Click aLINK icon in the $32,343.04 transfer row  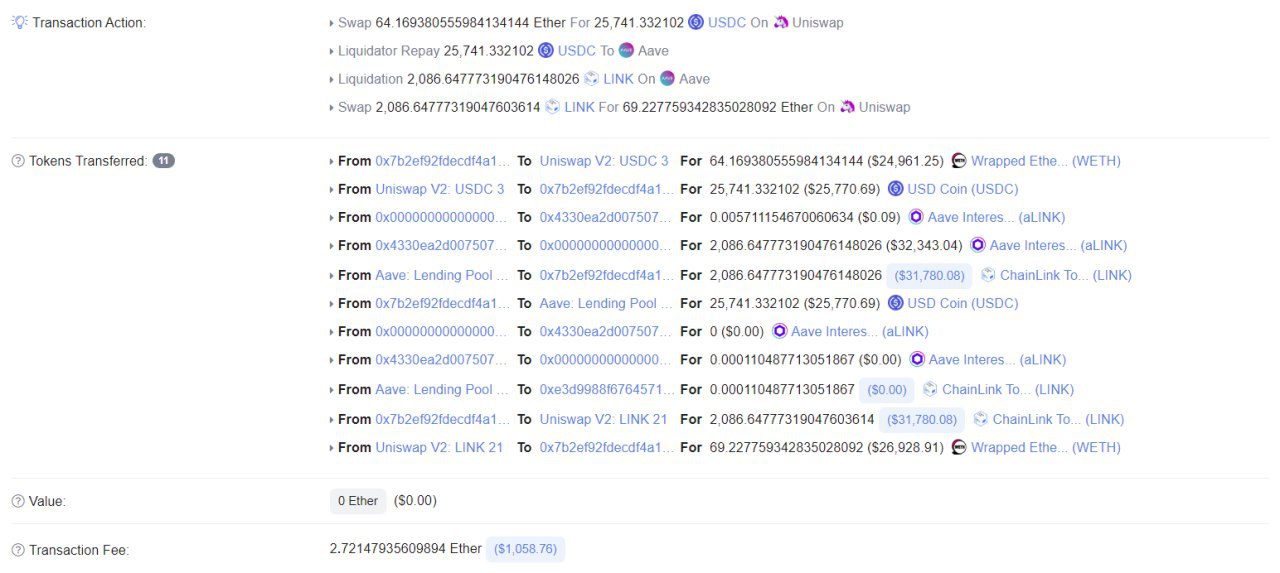click(978, 245)
